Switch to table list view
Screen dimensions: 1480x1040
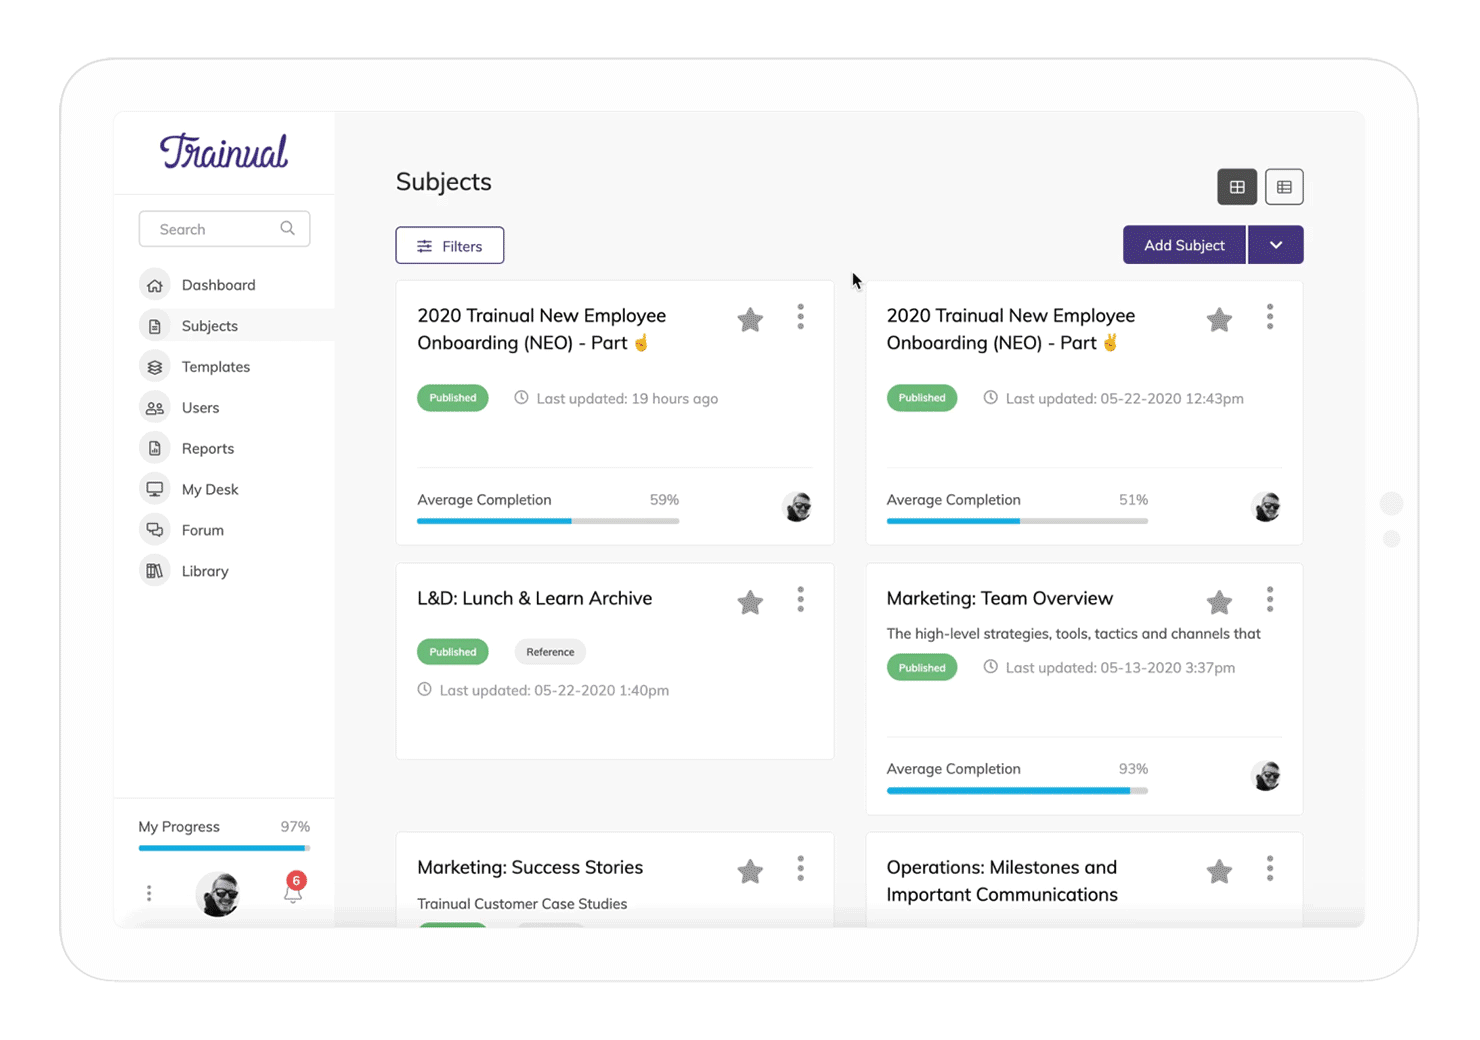[x=1284, y=187]
